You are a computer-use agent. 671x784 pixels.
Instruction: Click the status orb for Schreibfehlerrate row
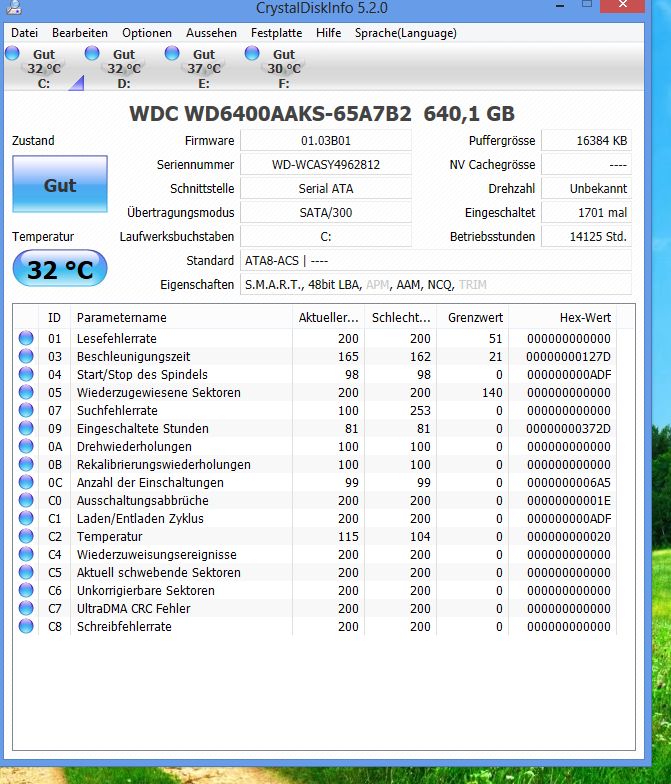coord(26,626)
